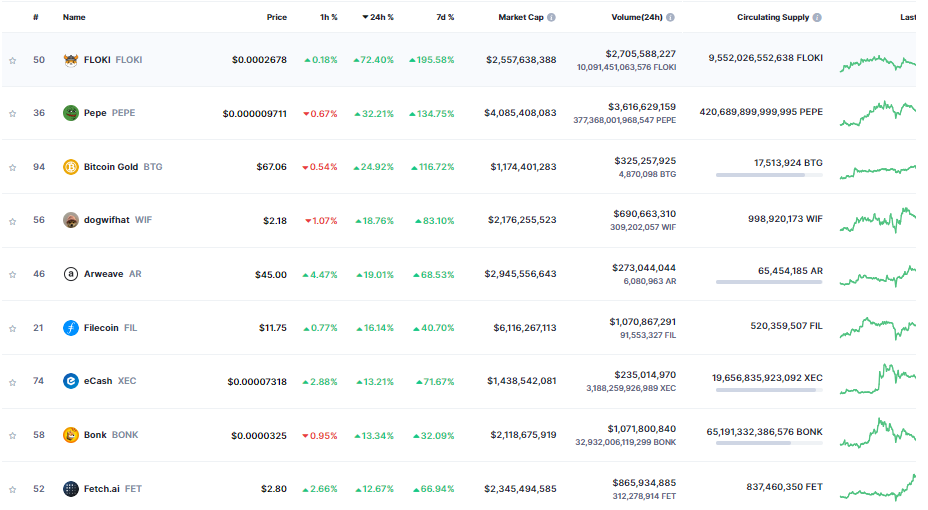Sort table by 7d % header

click(x=445, y=17)
